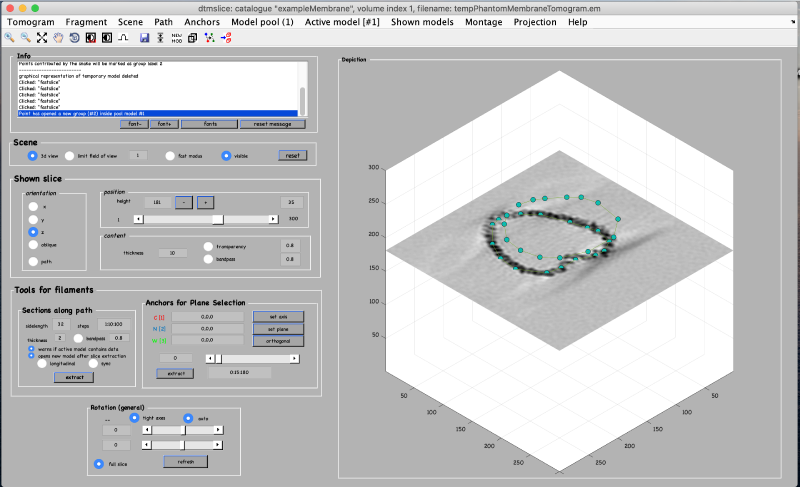Select the zoom out magnifier tool
The height and width of the screenshot is (487, 800).
(x=26, y=37)
